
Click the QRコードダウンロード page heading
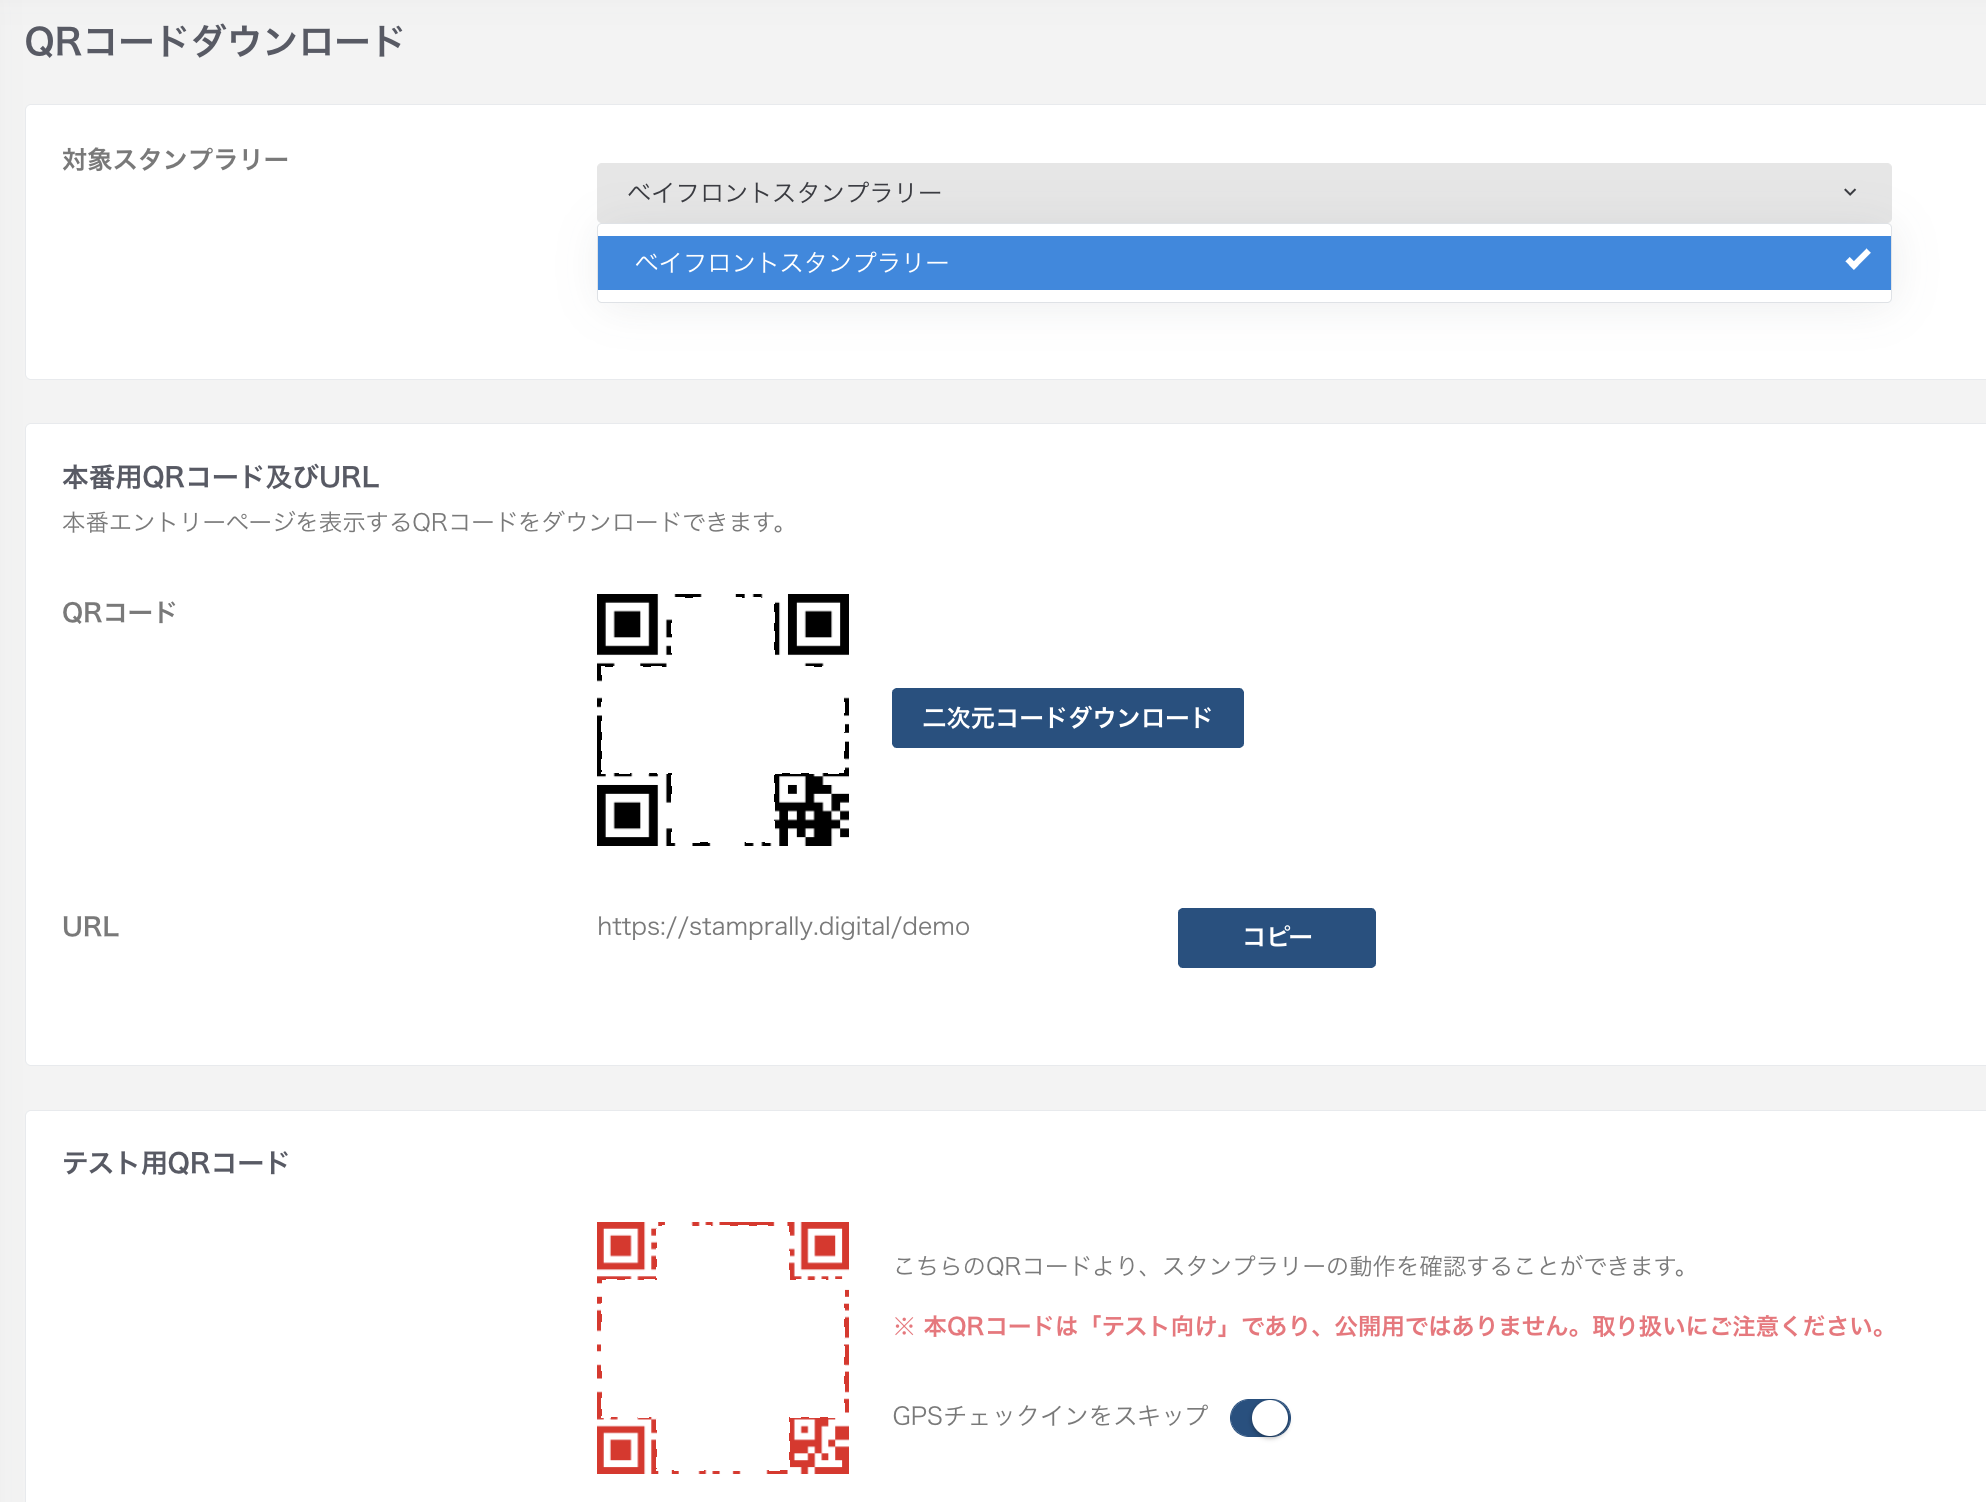214,42
